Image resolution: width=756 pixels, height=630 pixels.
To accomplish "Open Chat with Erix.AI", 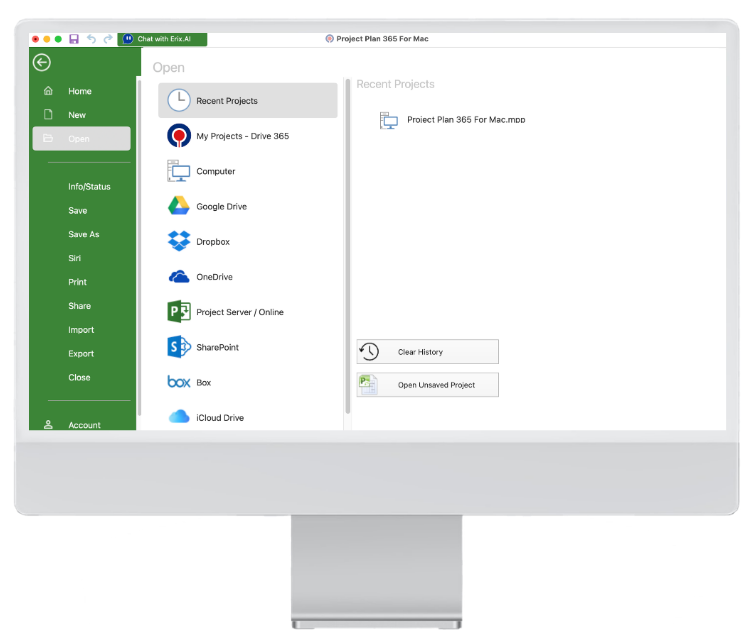I will point(162,39).
